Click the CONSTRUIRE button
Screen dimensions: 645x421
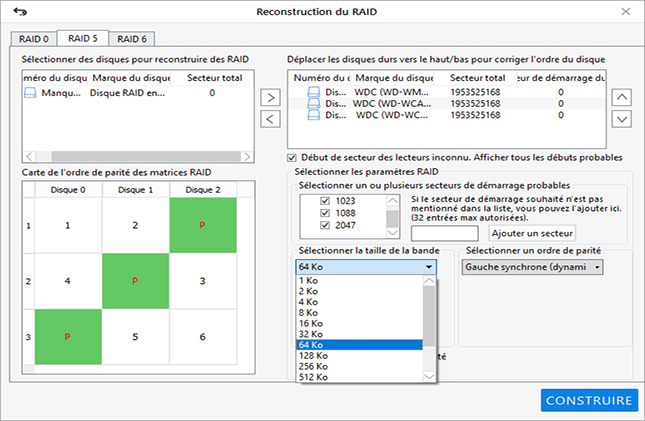click(589, 400)
